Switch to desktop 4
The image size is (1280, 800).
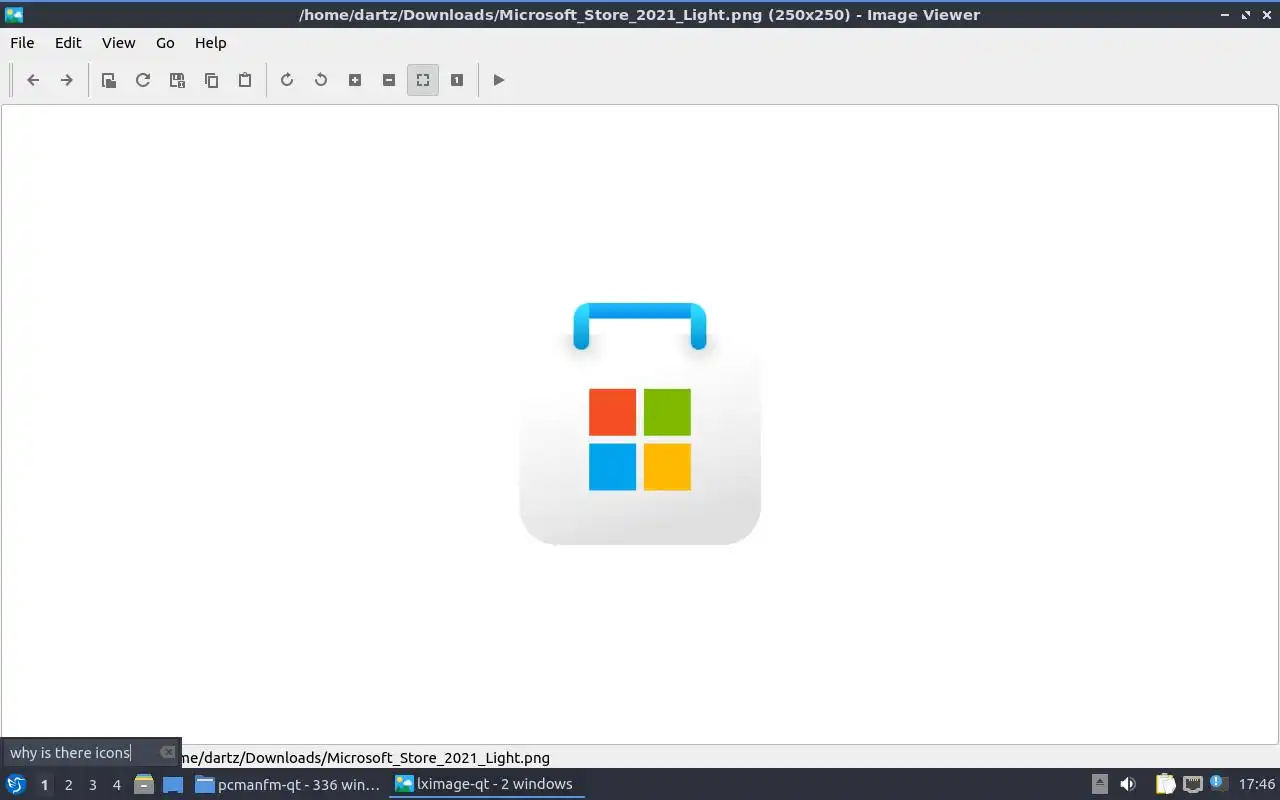[x=116, y=785]
